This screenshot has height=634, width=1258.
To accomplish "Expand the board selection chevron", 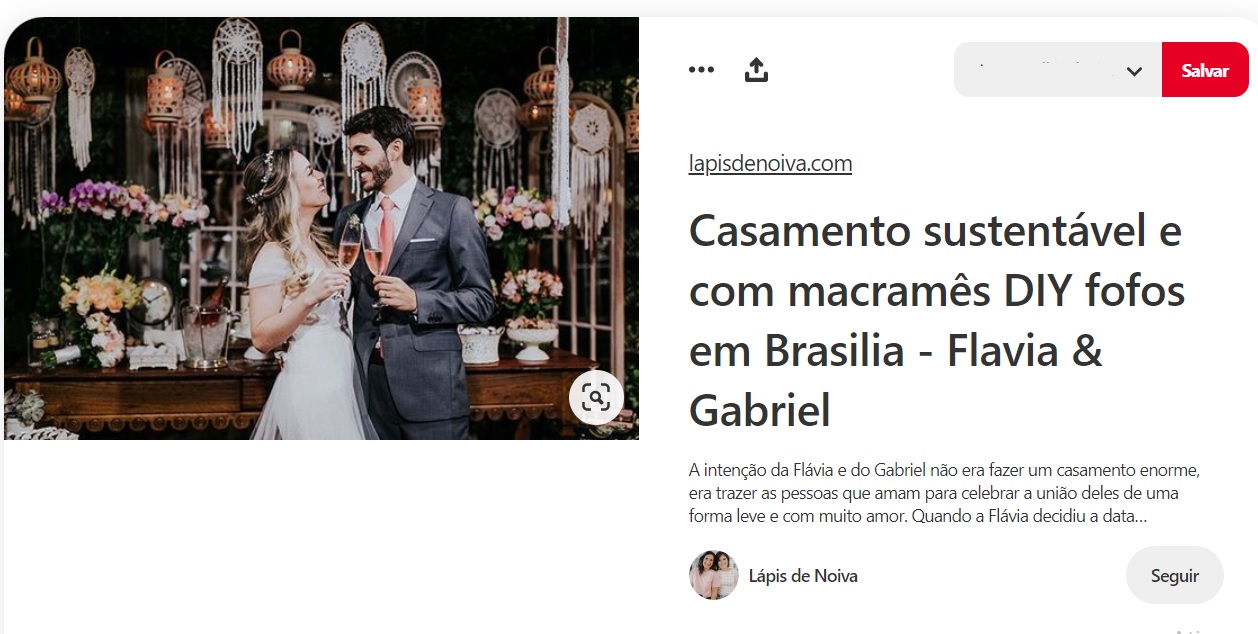I will pyautogui.click(x=1134, y=71).
